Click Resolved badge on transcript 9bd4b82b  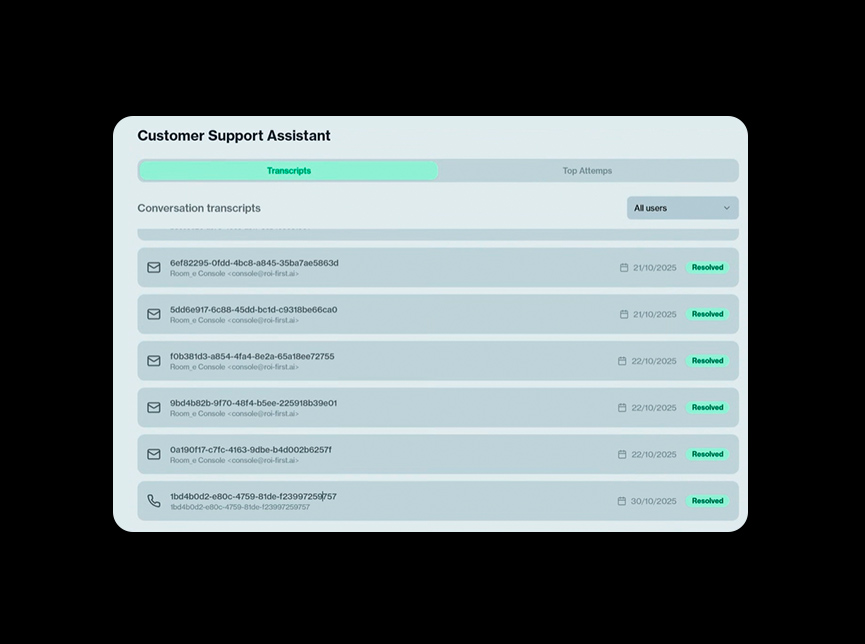click(707, 408)
